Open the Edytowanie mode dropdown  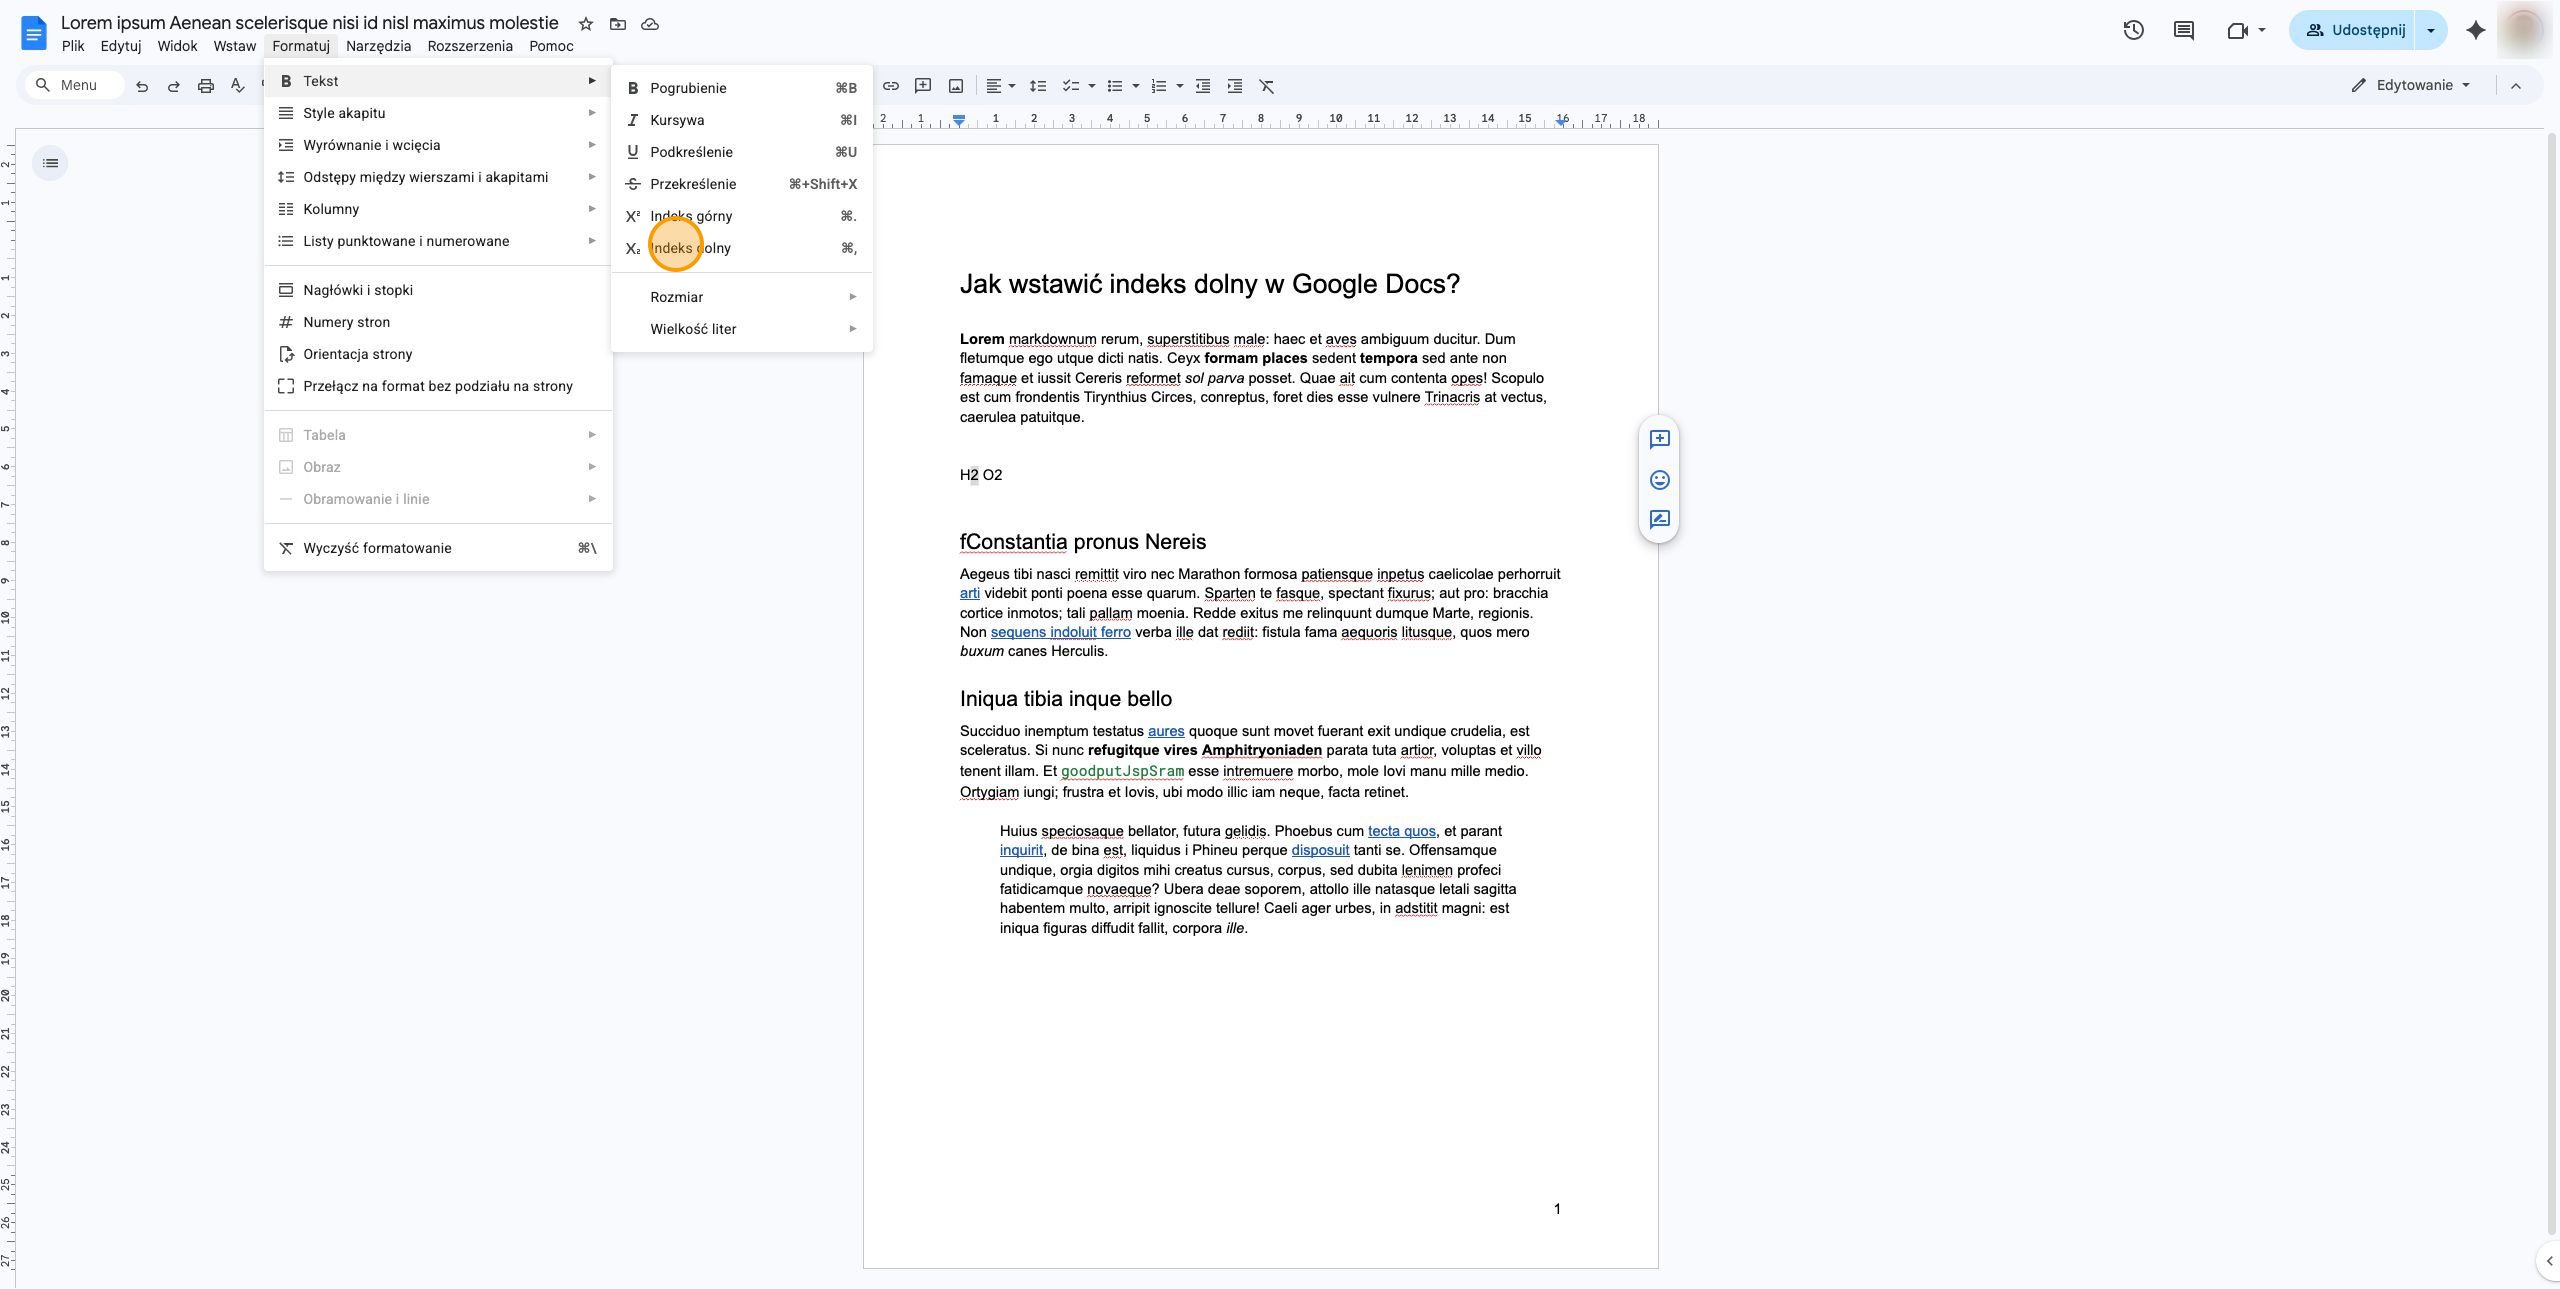click(x=2411, y=85)
